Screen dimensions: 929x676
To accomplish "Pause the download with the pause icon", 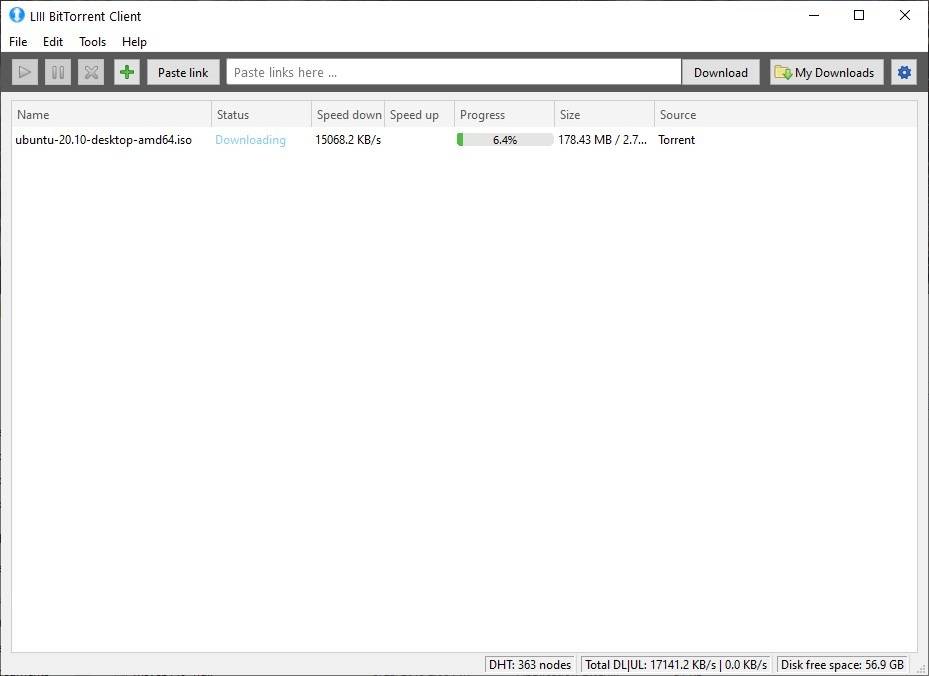I will pyautogui.click(x=57, y=71).
